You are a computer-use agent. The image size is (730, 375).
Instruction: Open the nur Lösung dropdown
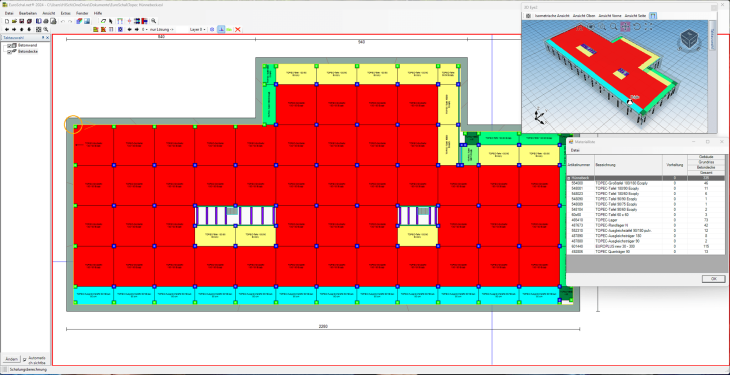pyautogui.click(x=162, y=29)
